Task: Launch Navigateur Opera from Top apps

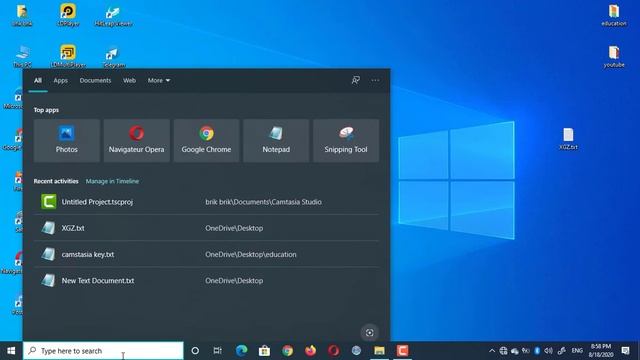Action: tap(136, 140)
